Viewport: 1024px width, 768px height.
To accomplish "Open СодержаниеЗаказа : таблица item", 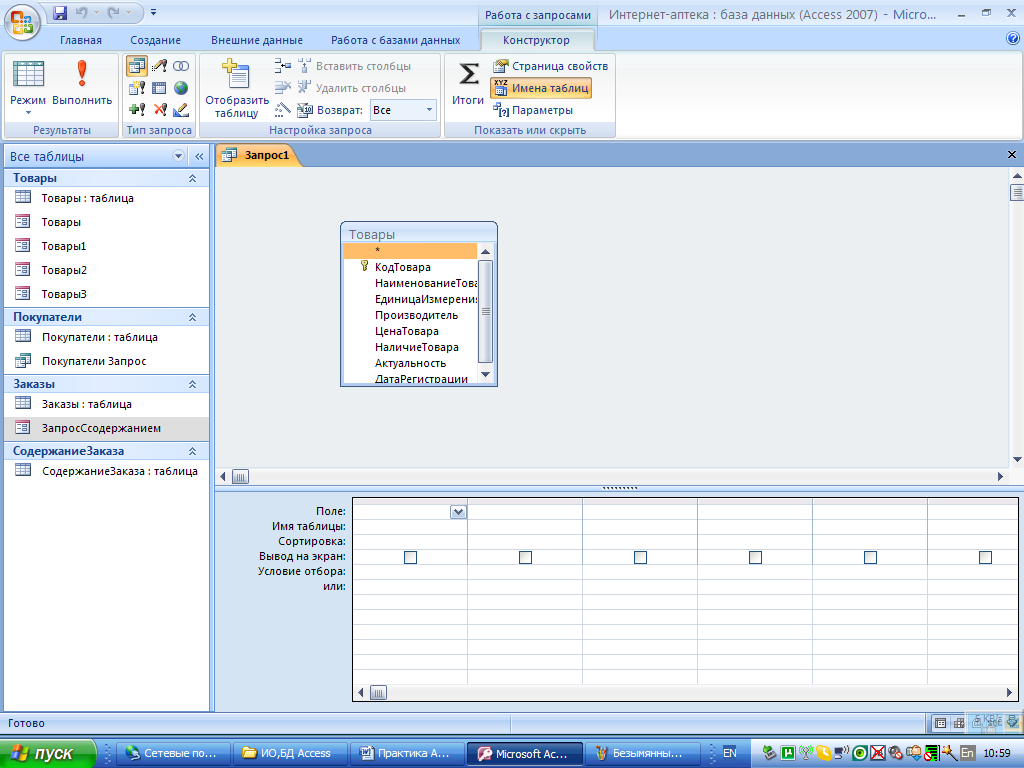I will tap(120, 471).
